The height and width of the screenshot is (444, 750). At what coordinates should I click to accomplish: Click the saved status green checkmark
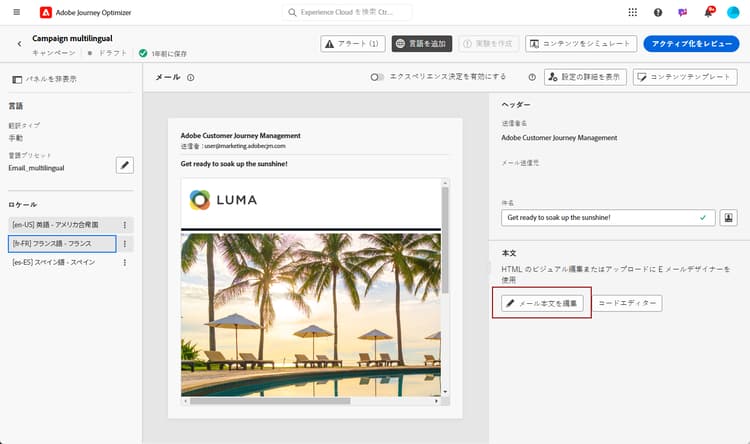click(x=143, y=53)
